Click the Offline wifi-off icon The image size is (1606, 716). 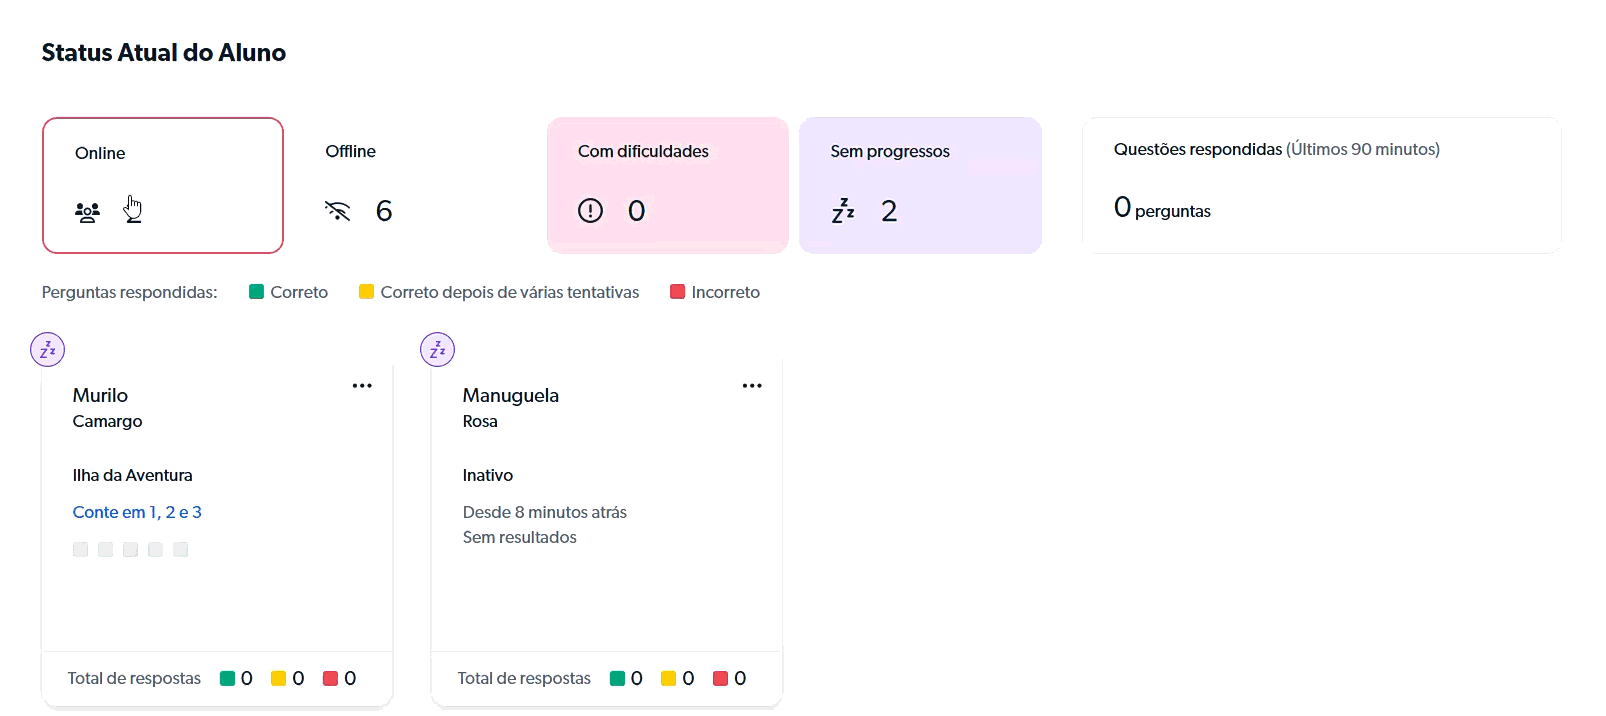(x=338, y=210)
